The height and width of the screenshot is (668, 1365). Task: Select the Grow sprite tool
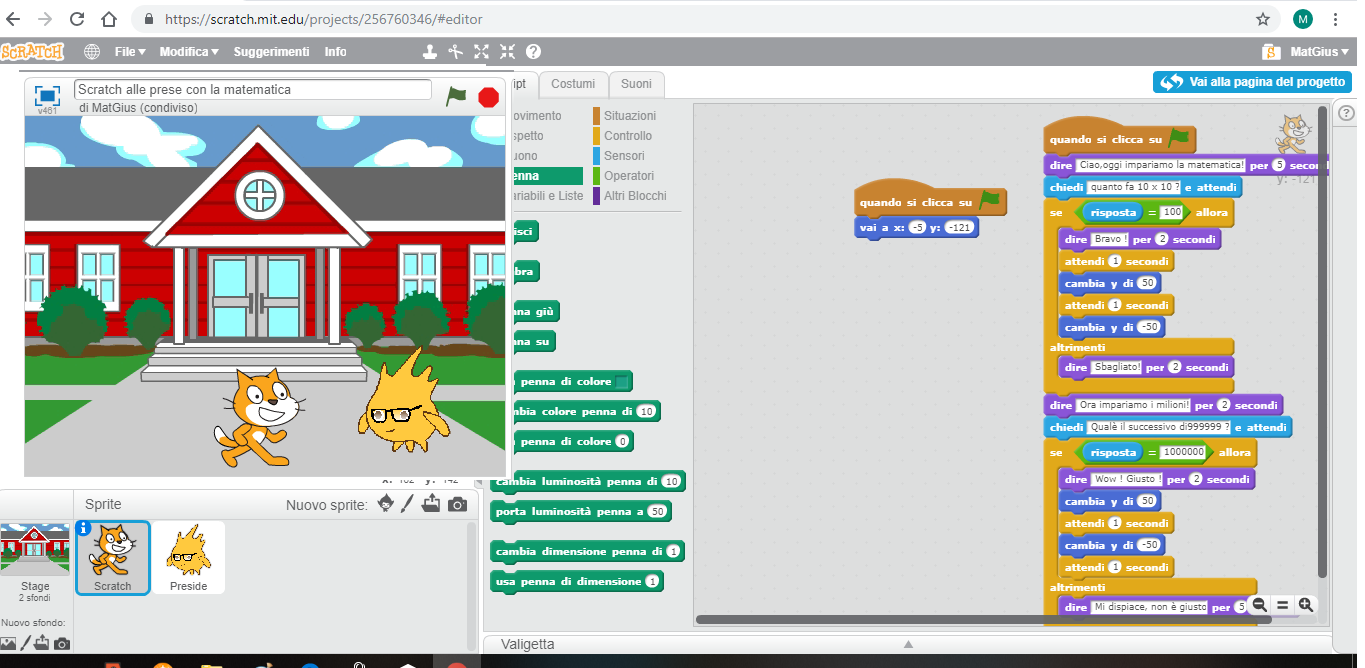pos(481,51)
